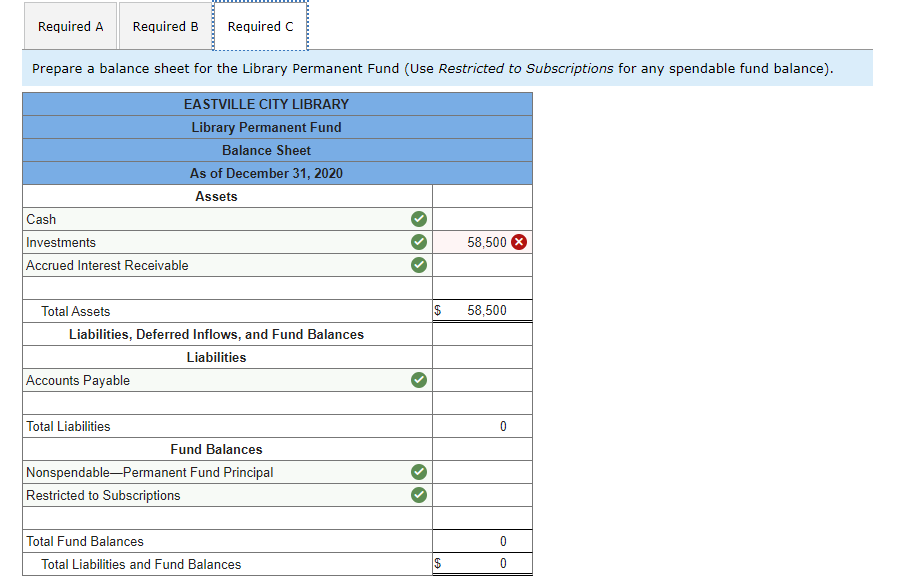Click the checkmark icon next to Investments
This screenshot has width=917, height=584.
pos(418,241)
